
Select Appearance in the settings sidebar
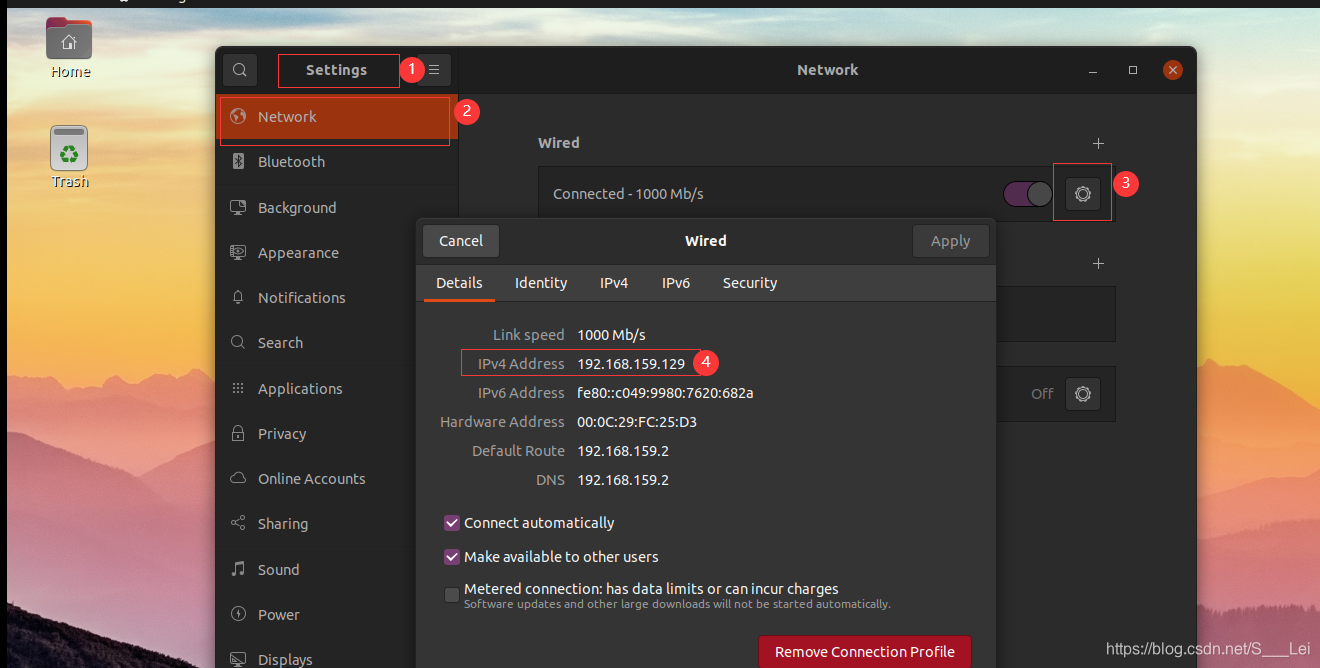337,252
